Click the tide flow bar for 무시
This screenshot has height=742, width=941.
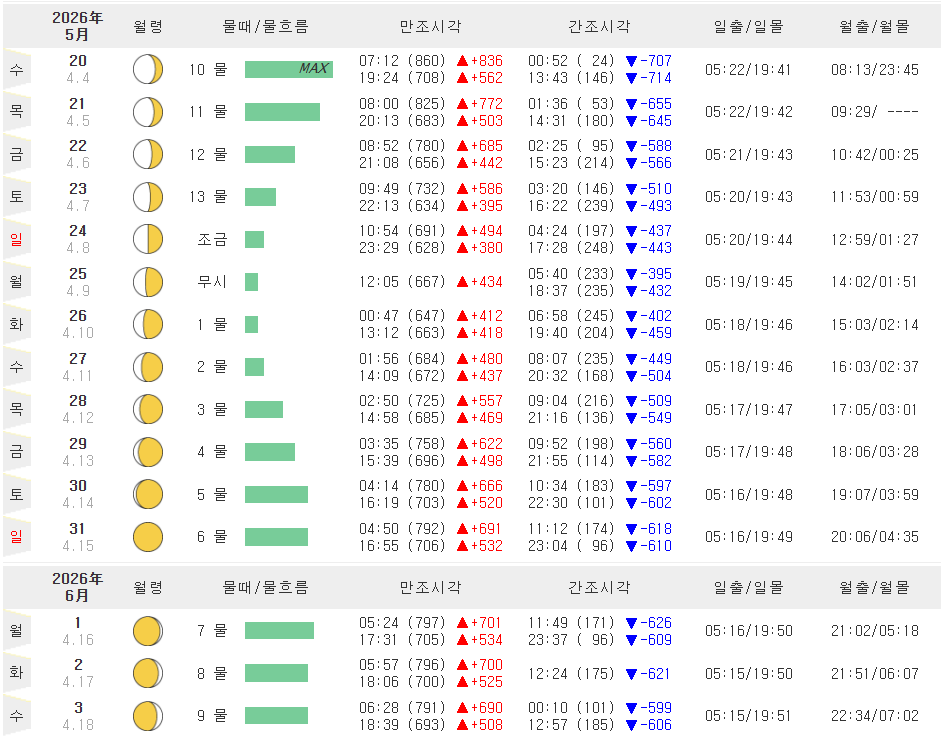(x=251, y=282)
